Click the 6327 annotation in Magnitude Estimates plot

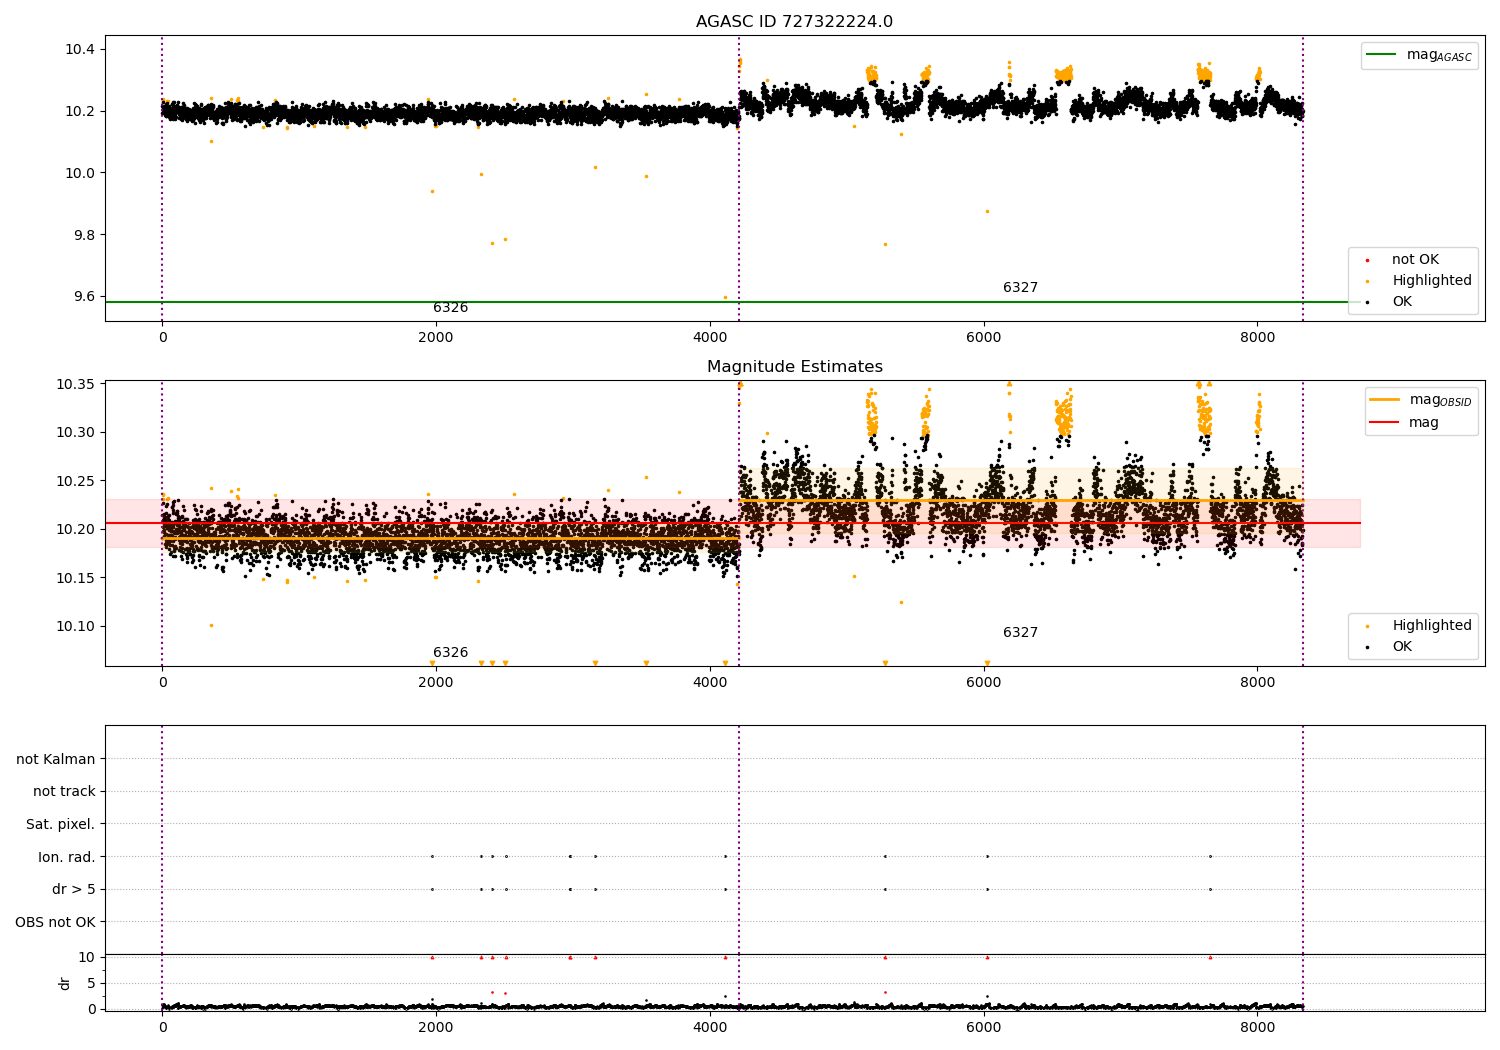click(x=1020, y=633)
